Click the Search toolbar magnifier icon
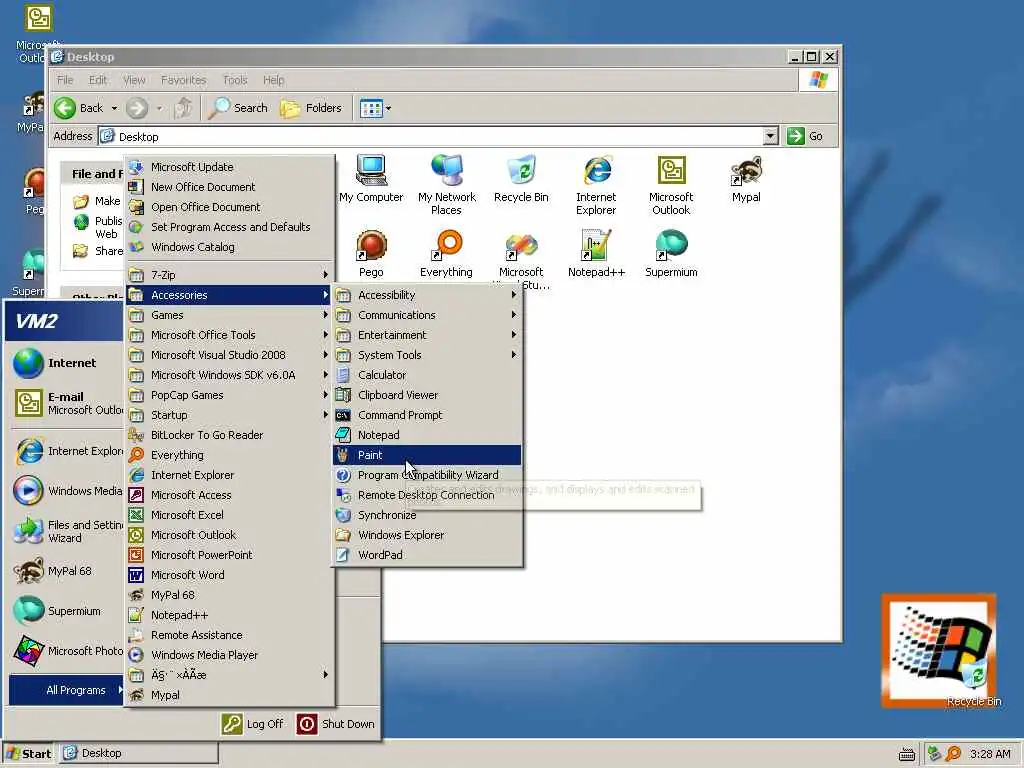The height and width of the screenshot is (768, 1024). click(219, 108)
